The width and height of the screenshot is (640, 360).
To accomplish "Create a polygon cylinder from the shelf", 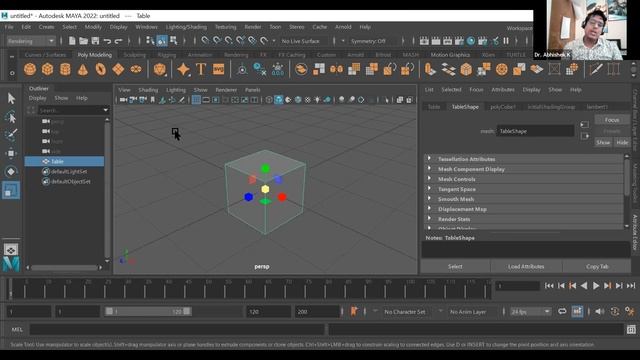I will pyautogui.click(x=65, y=69).
